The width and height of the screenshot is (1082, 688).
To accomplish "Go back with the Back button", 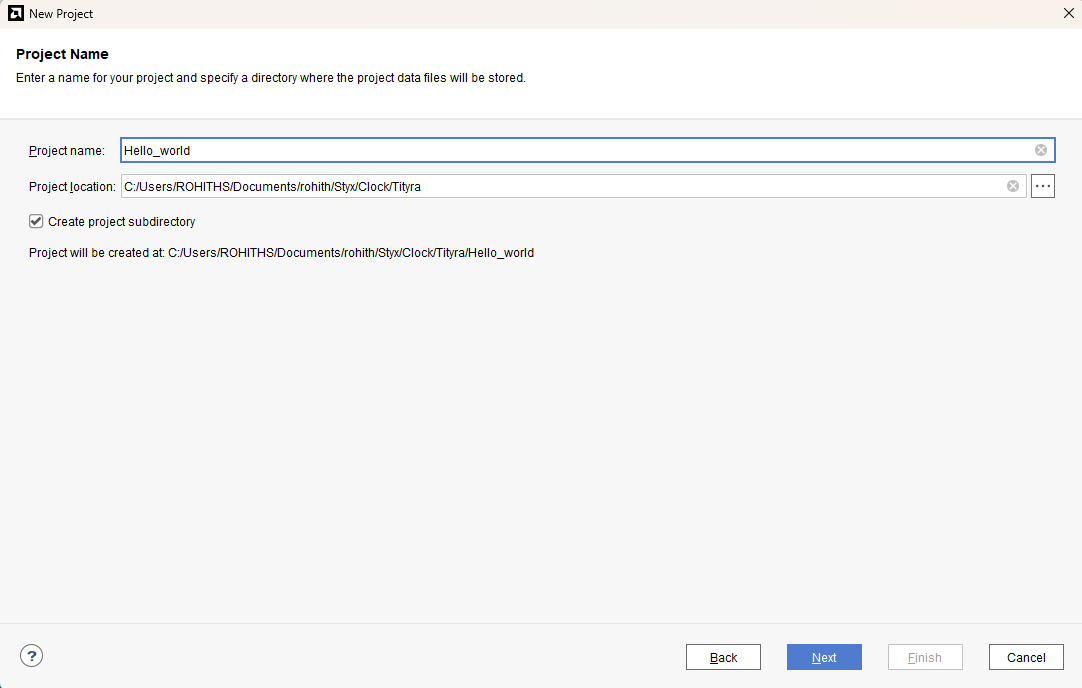I will click(723, 657).
